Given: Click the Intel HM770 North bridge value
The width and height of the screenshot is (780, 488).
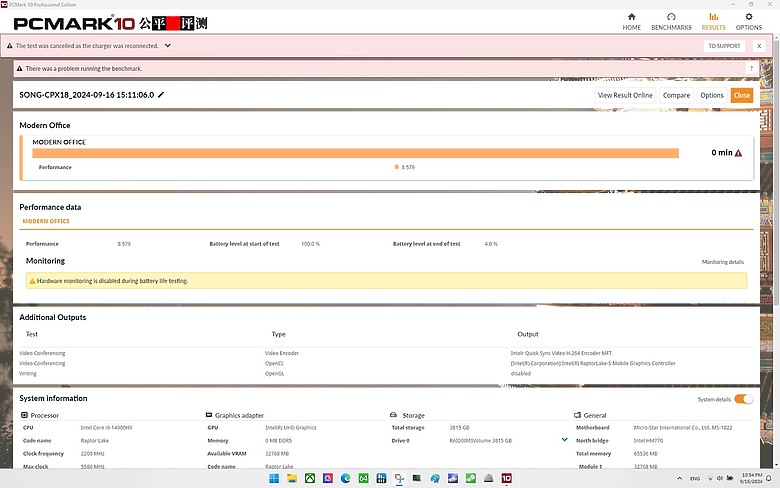Looking at the screenshot, I should pos(648,441).
